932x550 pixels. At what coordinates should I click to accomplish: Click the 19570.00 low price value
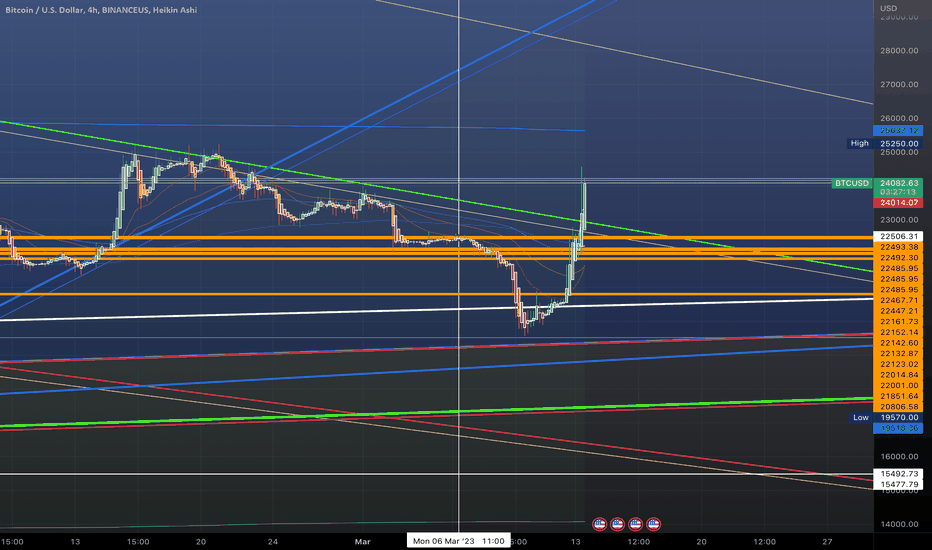tap(898, 417)
